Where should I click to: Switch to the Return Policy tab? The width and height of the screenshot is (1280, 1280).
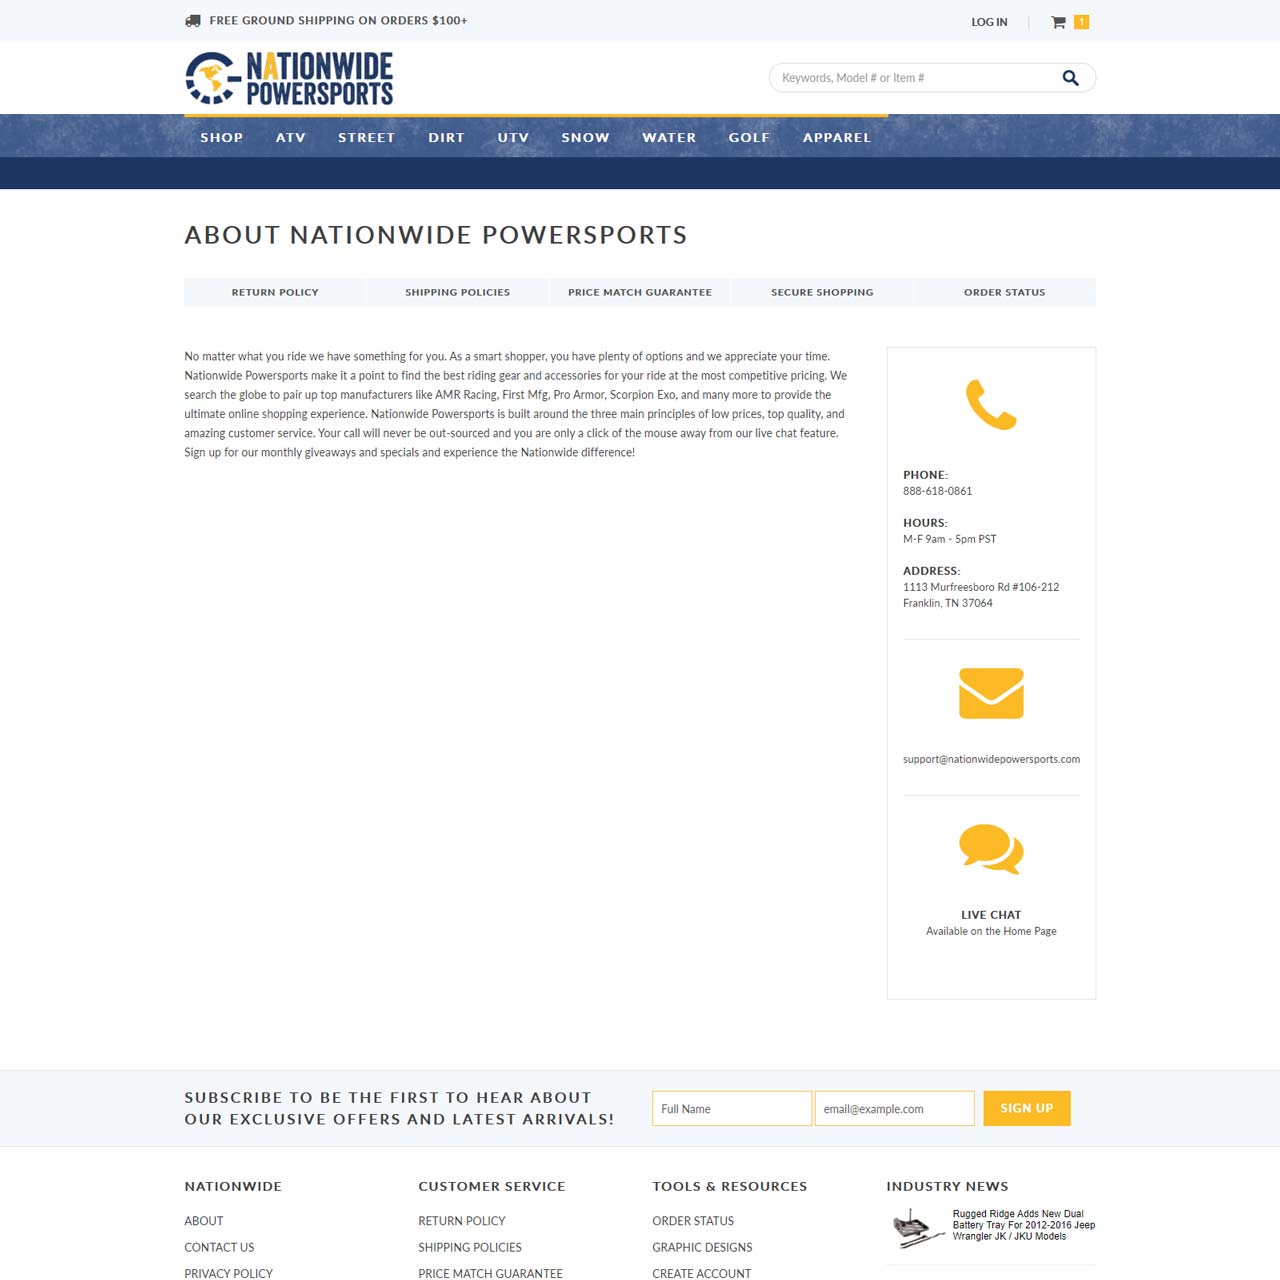click(x=275, y=292)
